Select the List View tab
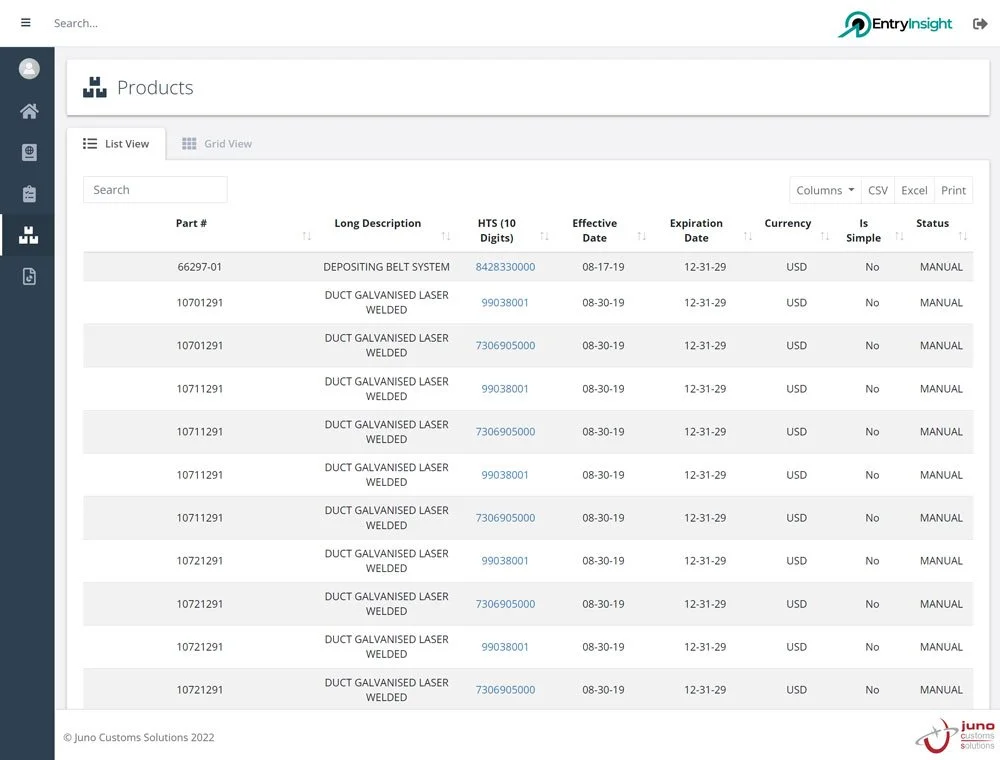 pos(118,143)
